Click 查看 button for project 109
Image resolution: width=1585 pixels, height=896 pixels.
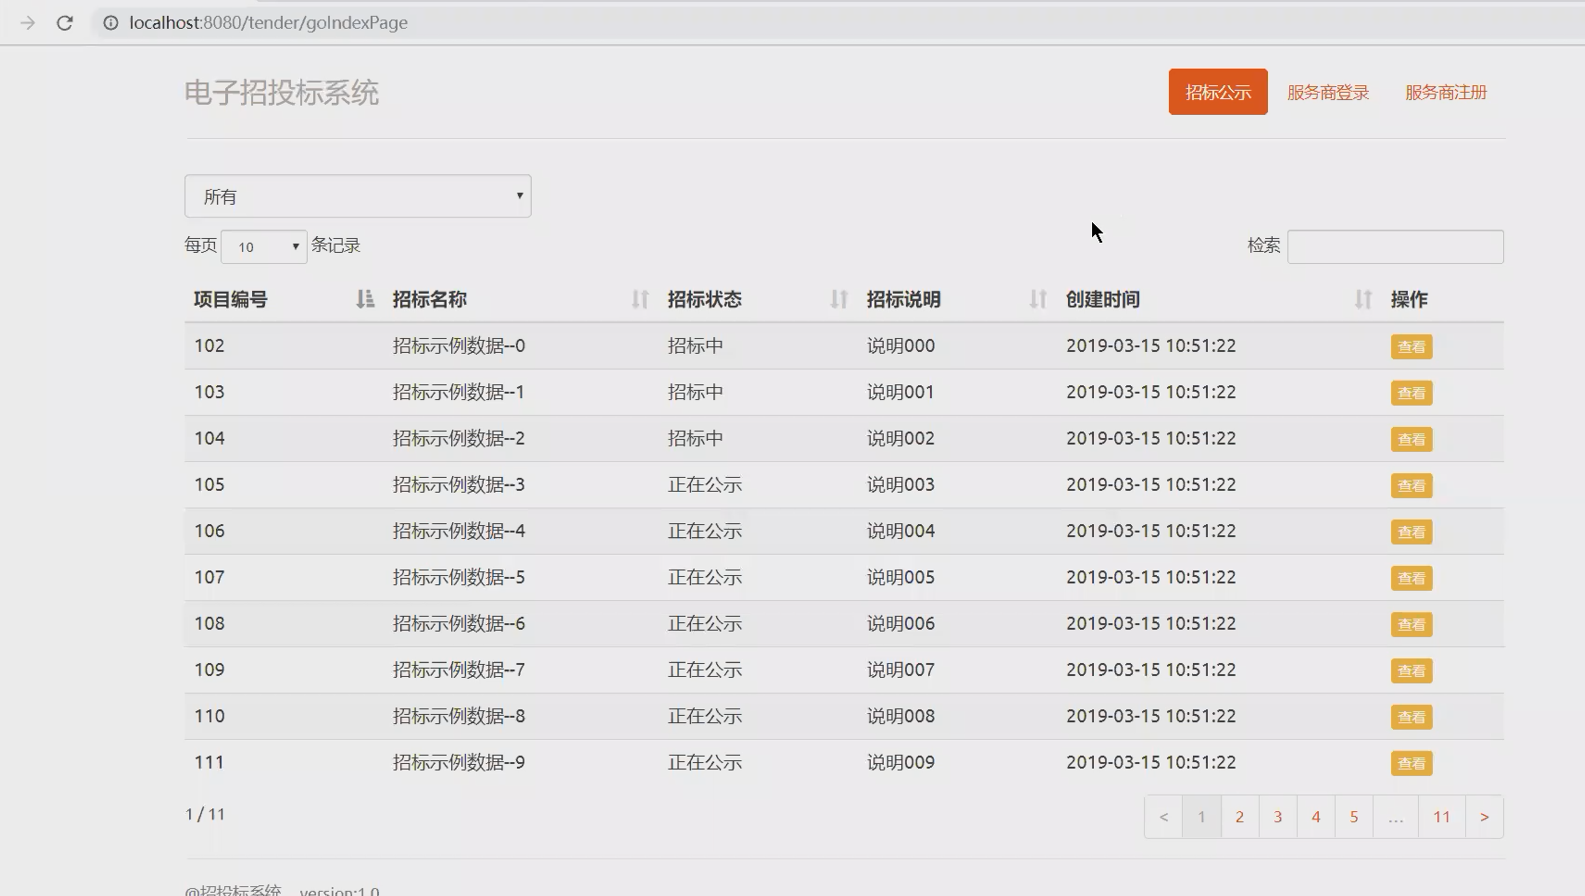(1411, 671)
